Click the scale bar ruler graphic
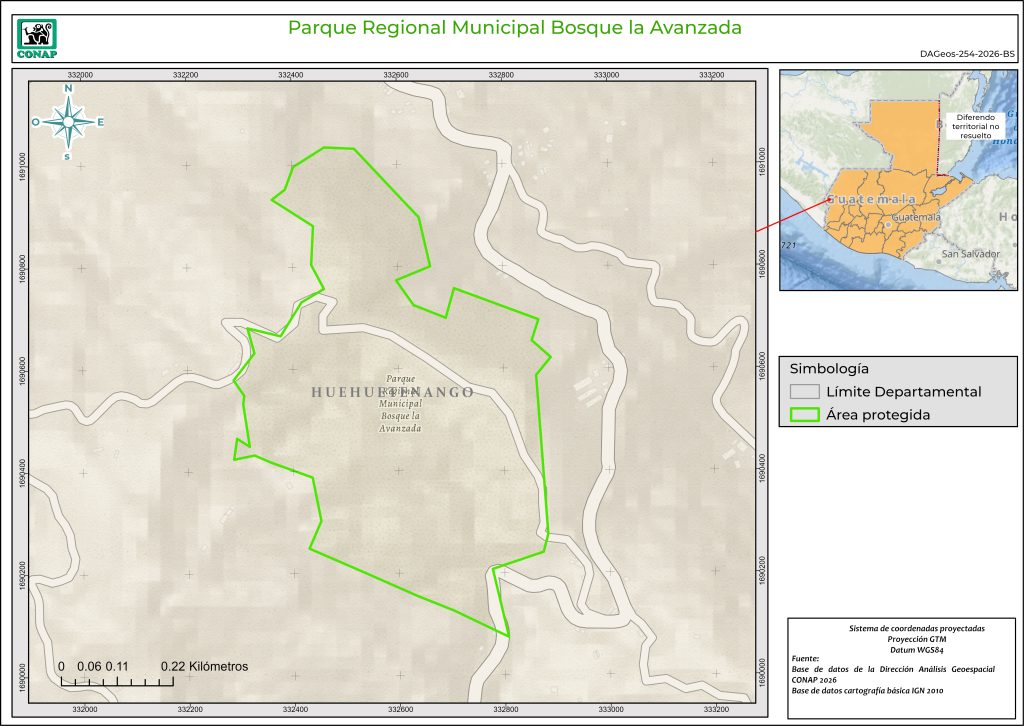Screen dimensions: 1024x726 tap(116, 682)
